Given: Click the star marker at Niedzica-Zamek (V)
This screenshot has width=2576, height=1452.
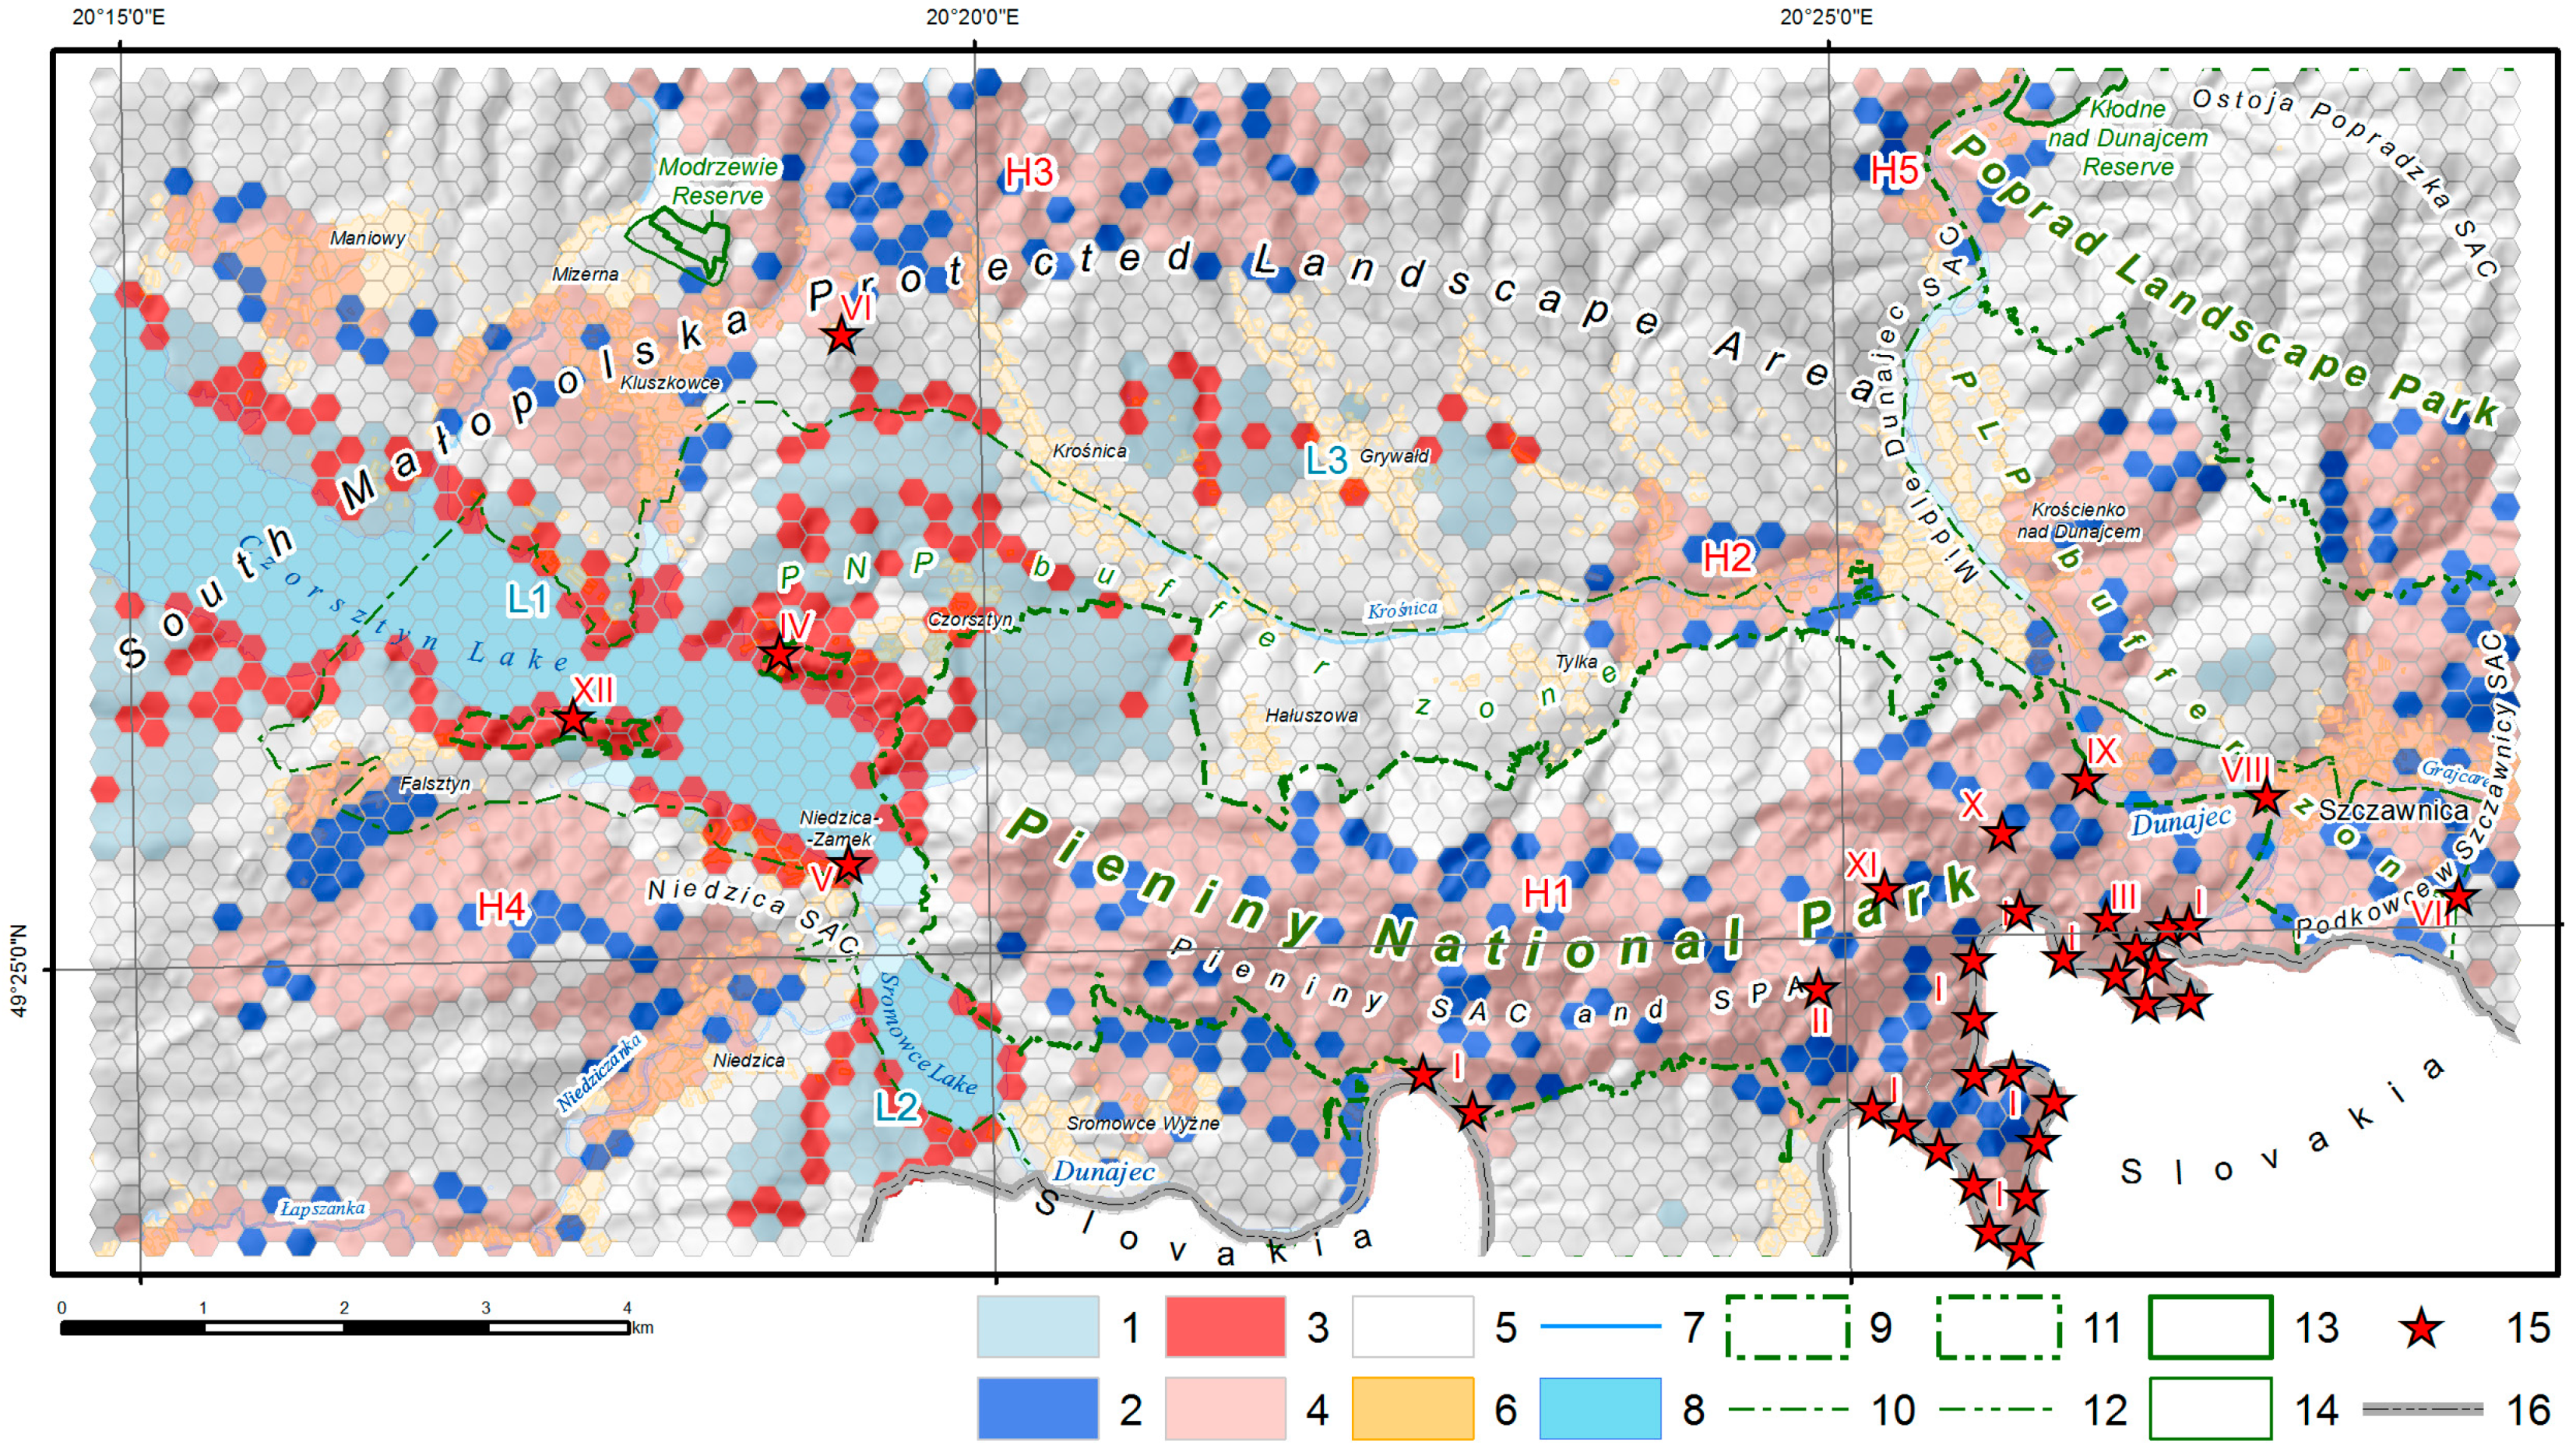Looking at the screenshot, I should (x=848, y=864).
